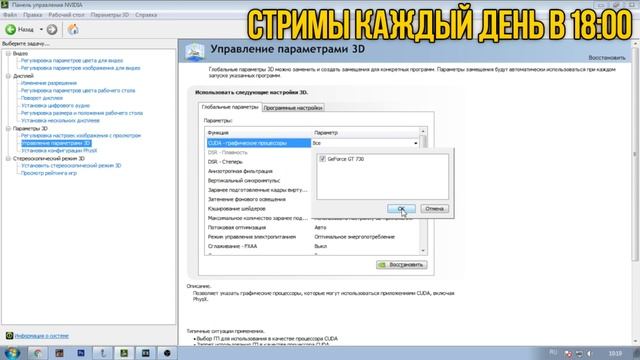Viewport: 640px width, 360px height.
Task: Click the grey Forward arrow icon
Action: pos(52,29)
